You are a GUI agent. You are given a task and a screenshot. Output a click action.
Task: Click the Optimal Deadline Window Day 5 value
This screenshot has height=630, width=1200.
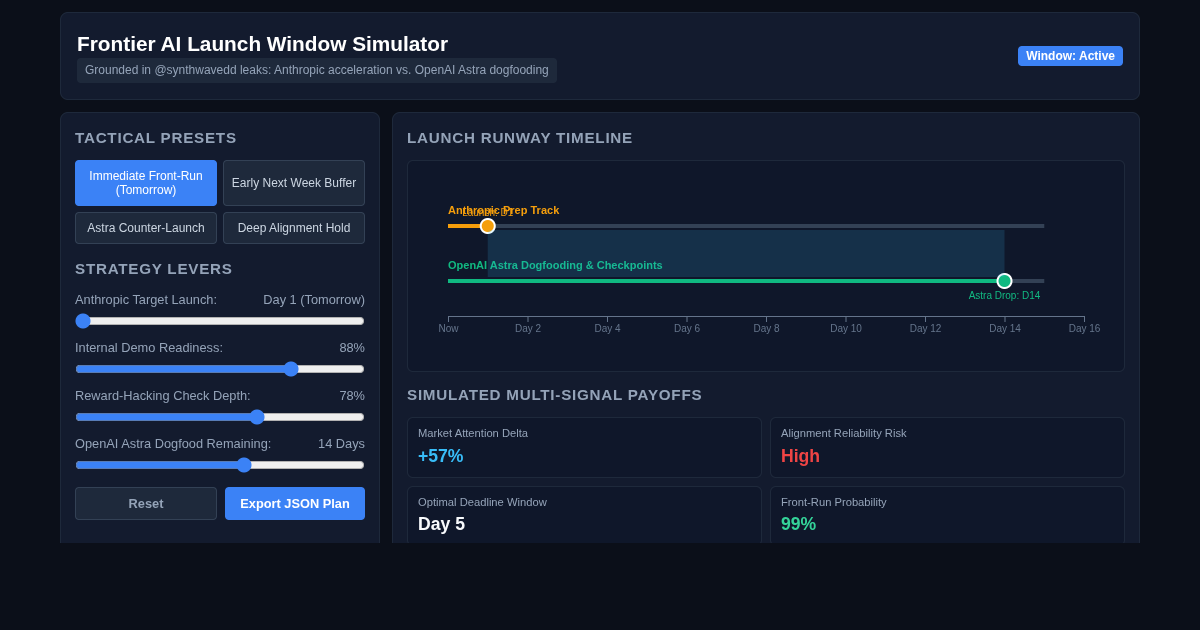pos(441,524)
